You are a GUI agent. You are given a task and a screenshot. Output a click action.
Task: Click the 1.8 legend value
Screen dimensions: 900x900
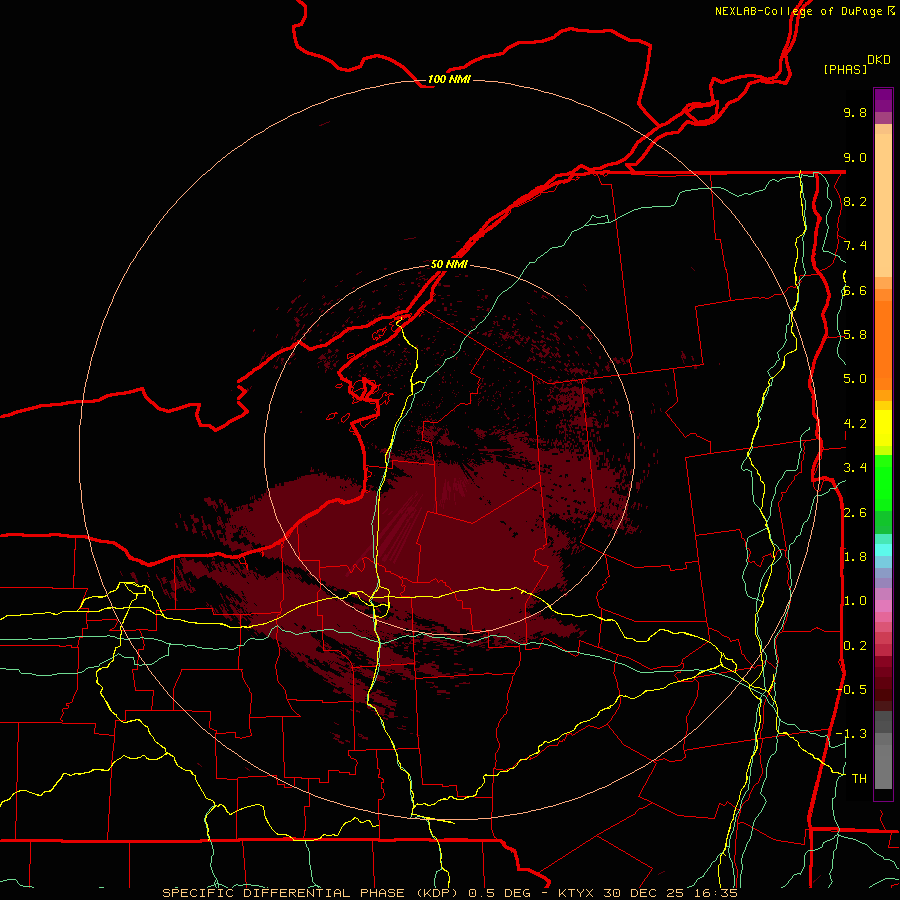pos(855,557)
